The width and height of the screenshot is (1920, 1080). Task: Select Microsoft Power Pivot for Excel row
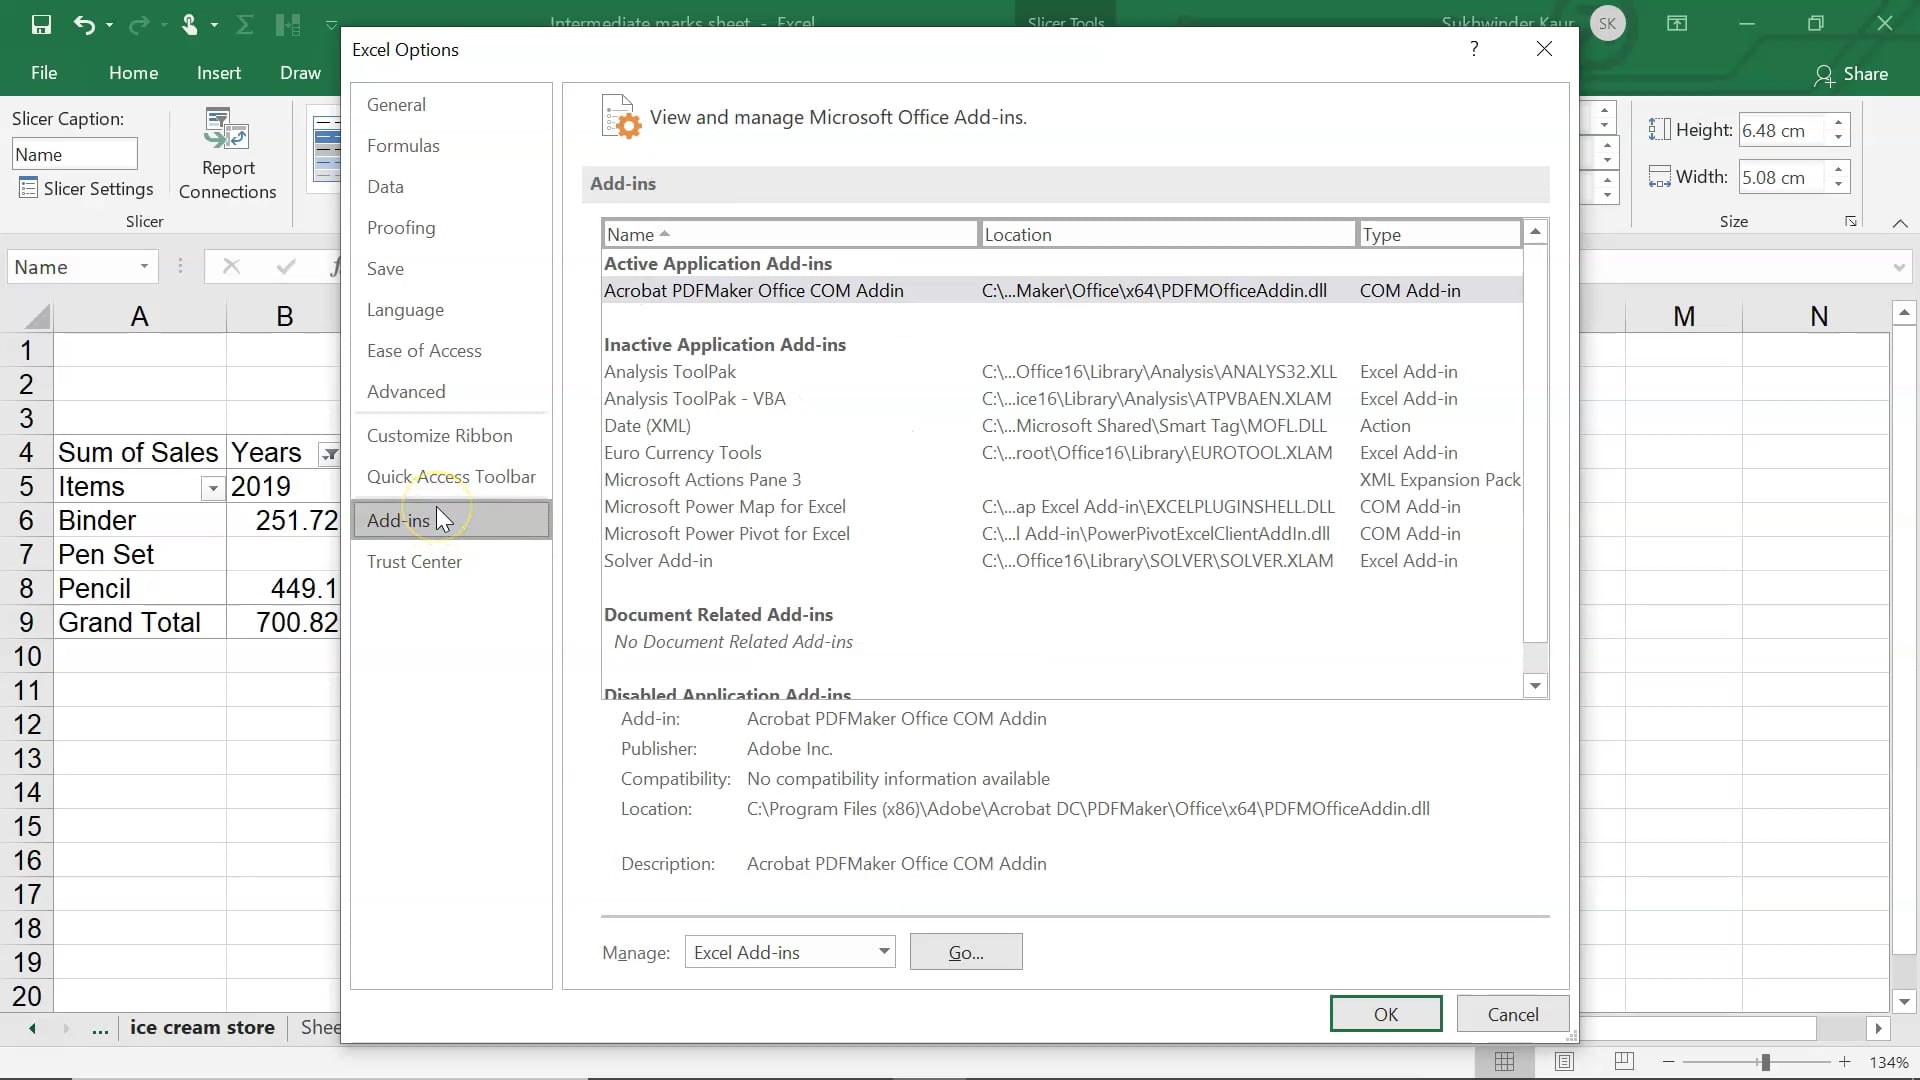tap(1062, 534)
